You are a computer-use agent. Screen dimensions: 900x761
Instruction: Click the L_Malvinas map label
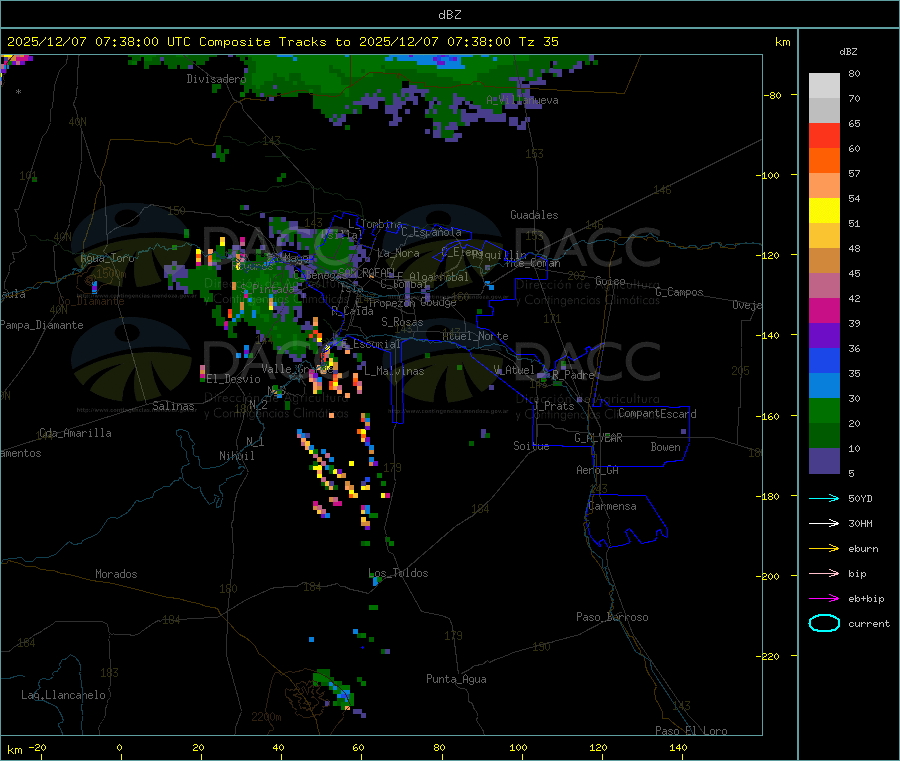point(394,371)
